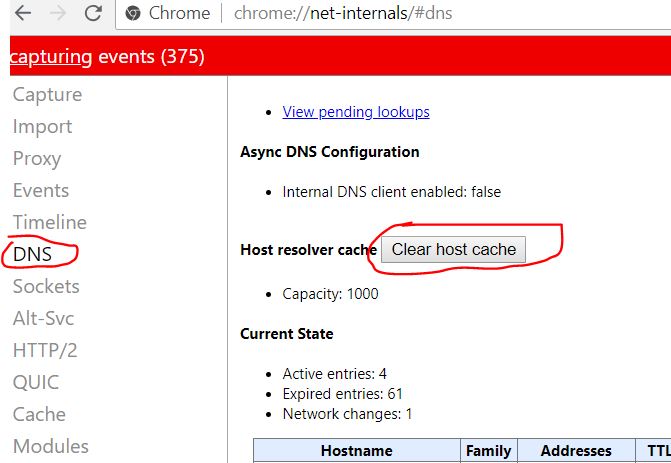This screenshot has height=463, width=671.
Task: Switch to the Timeline tab
Action: 50,223
